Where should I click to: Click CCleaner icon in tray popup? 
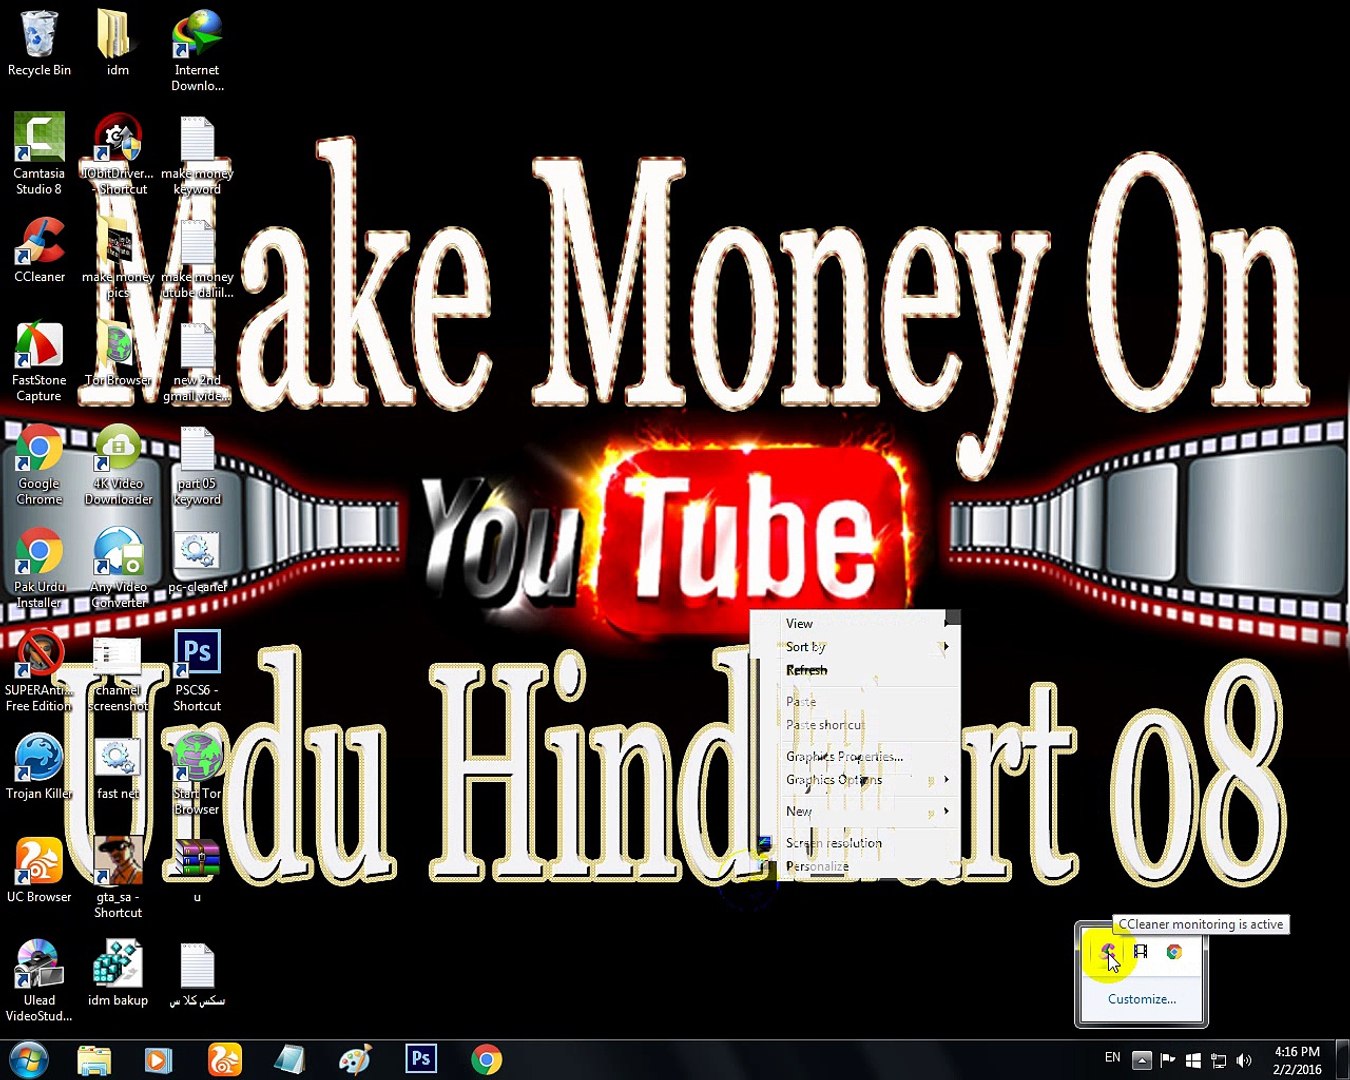[1107, 952]
